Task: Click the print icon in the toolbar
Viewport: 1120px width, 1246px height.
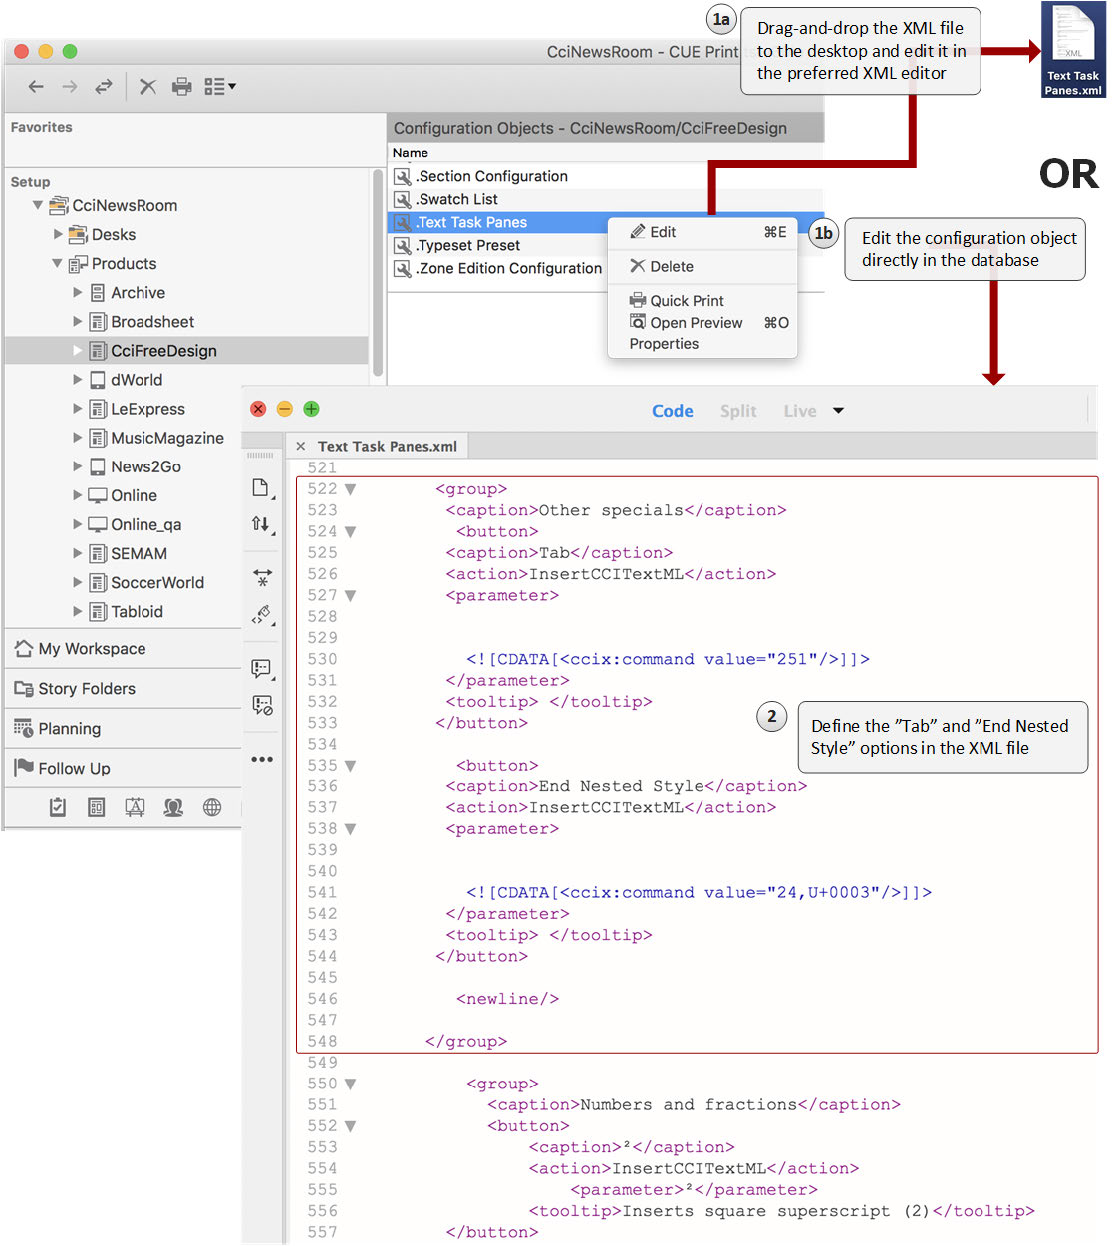Action: click(181, 87)
